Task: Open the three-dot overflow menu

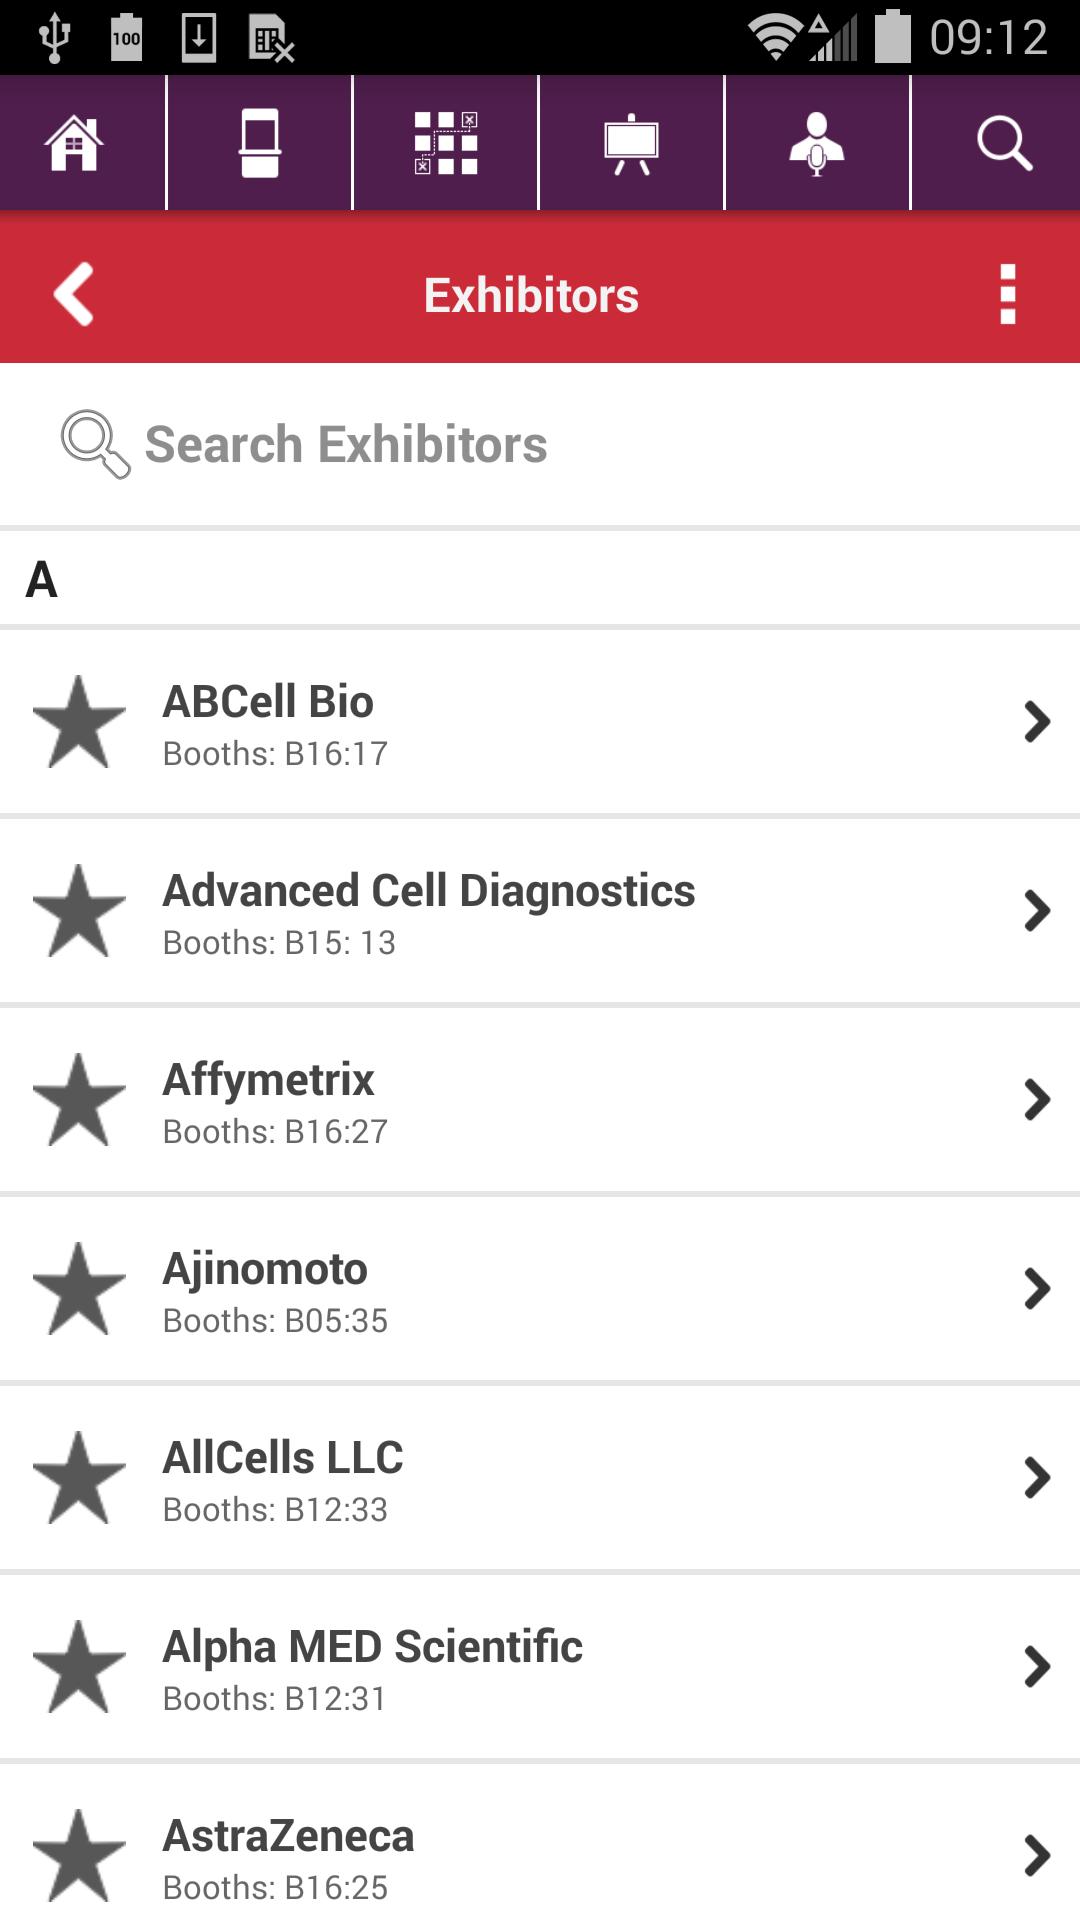Action: 1007,294
